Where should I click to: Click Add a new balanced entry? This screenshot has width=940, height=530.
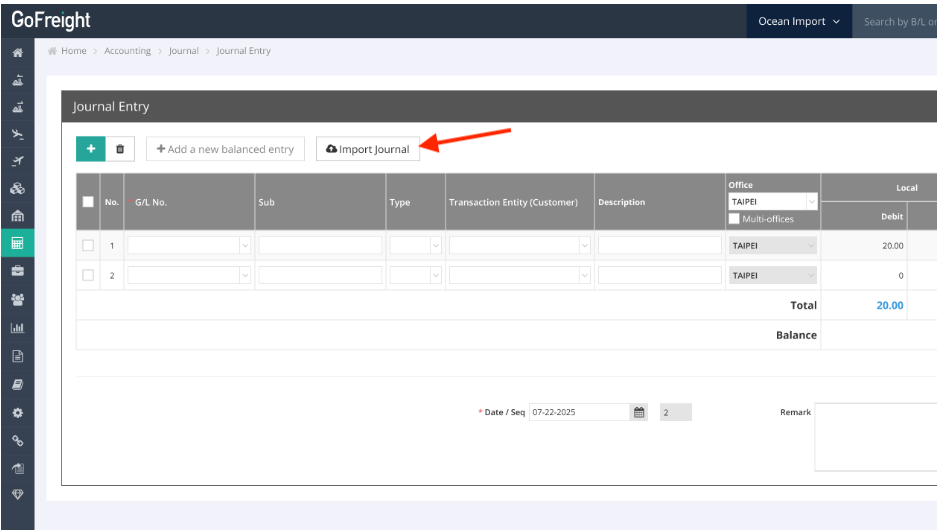coord(225,149)
